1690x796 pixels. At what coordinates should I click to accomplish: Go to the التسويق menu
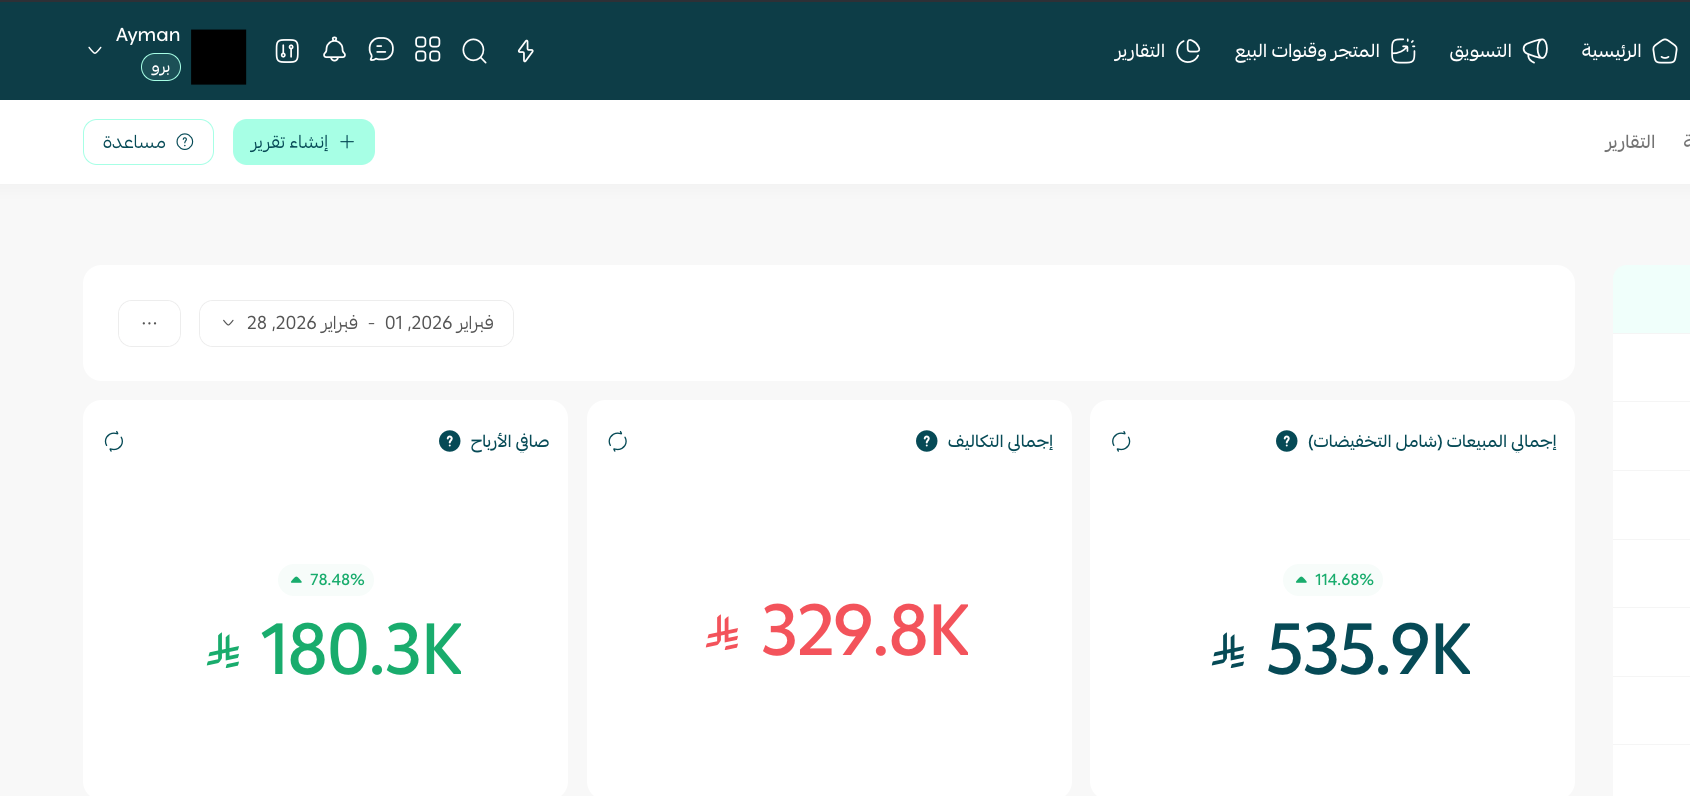[1498, 51]
